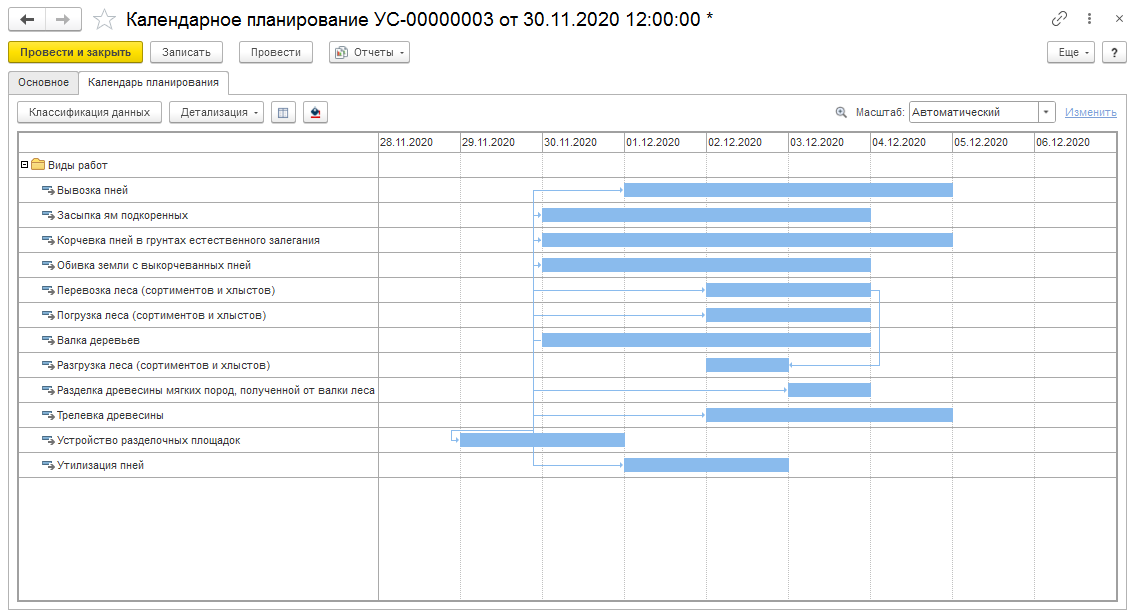Click the 30.11.2020 date column header
The height and width of the screenshot is (613, 1139).
pyautogui.click(x=583, y=142)
